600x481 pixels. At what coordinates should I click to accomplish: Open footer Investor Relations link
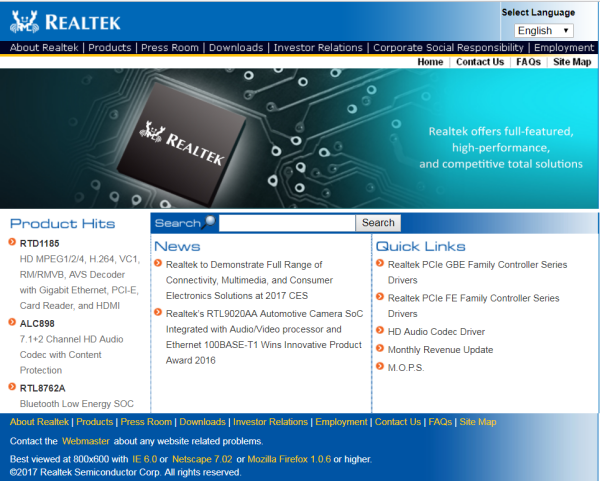coord(271,422)
